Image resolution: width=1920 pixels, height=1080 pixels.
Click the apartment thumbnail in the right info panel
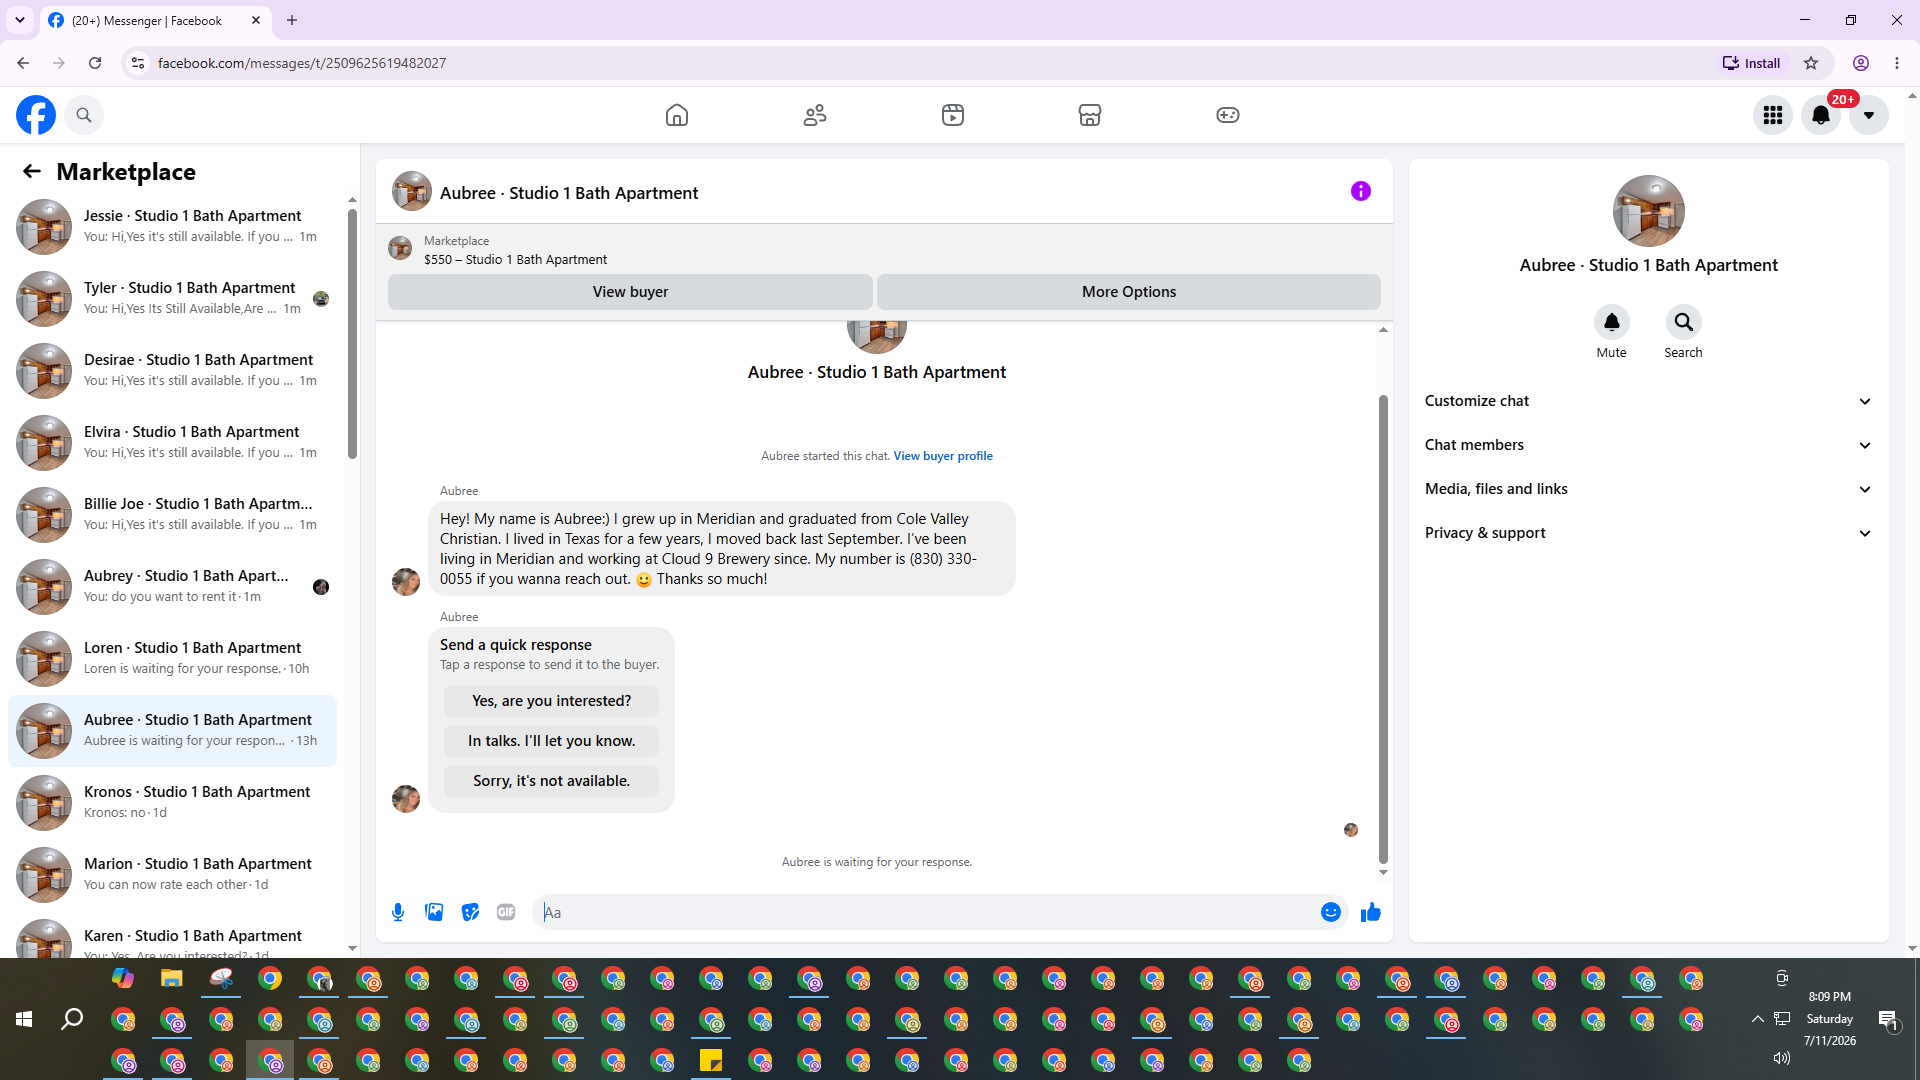[1649, 211]
